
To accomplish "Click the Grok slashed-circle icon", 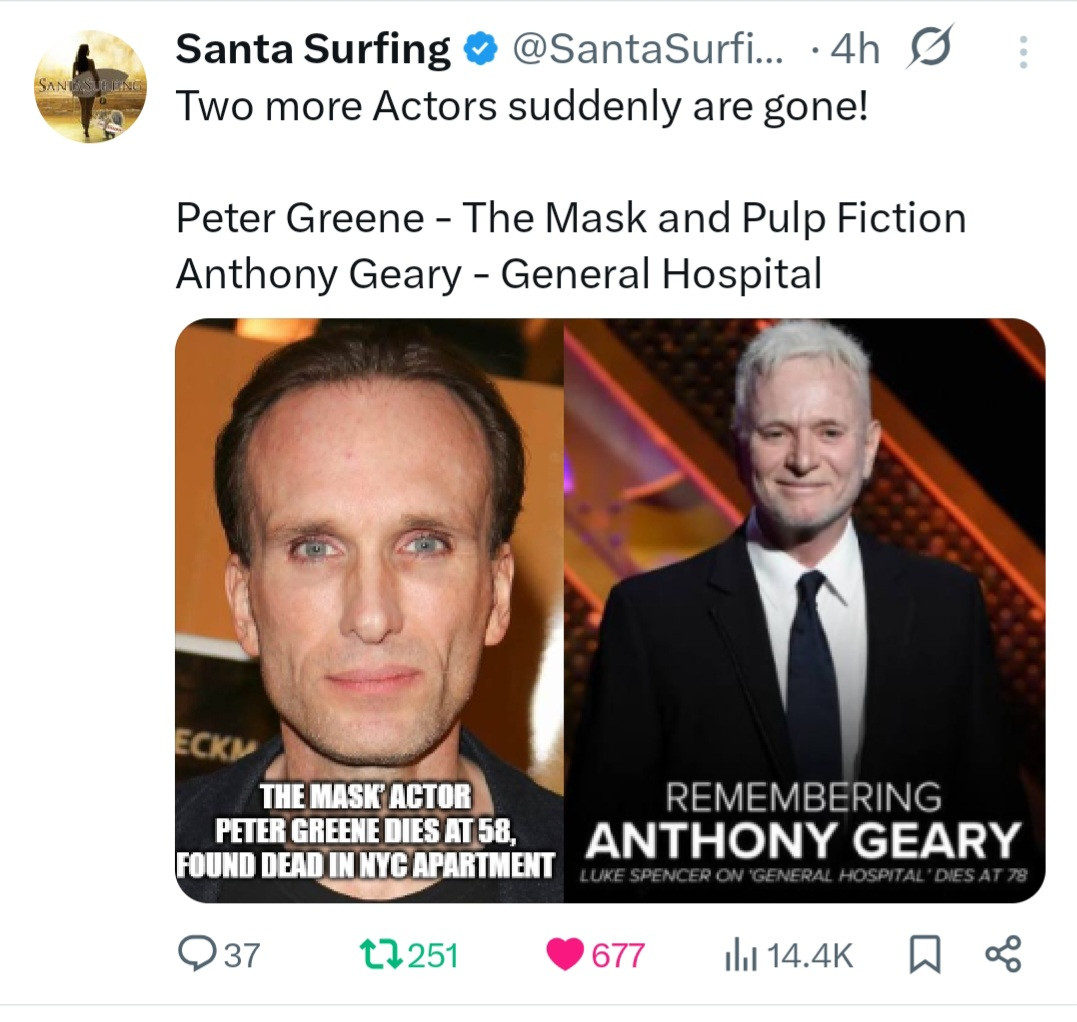I will pos(930,48).
